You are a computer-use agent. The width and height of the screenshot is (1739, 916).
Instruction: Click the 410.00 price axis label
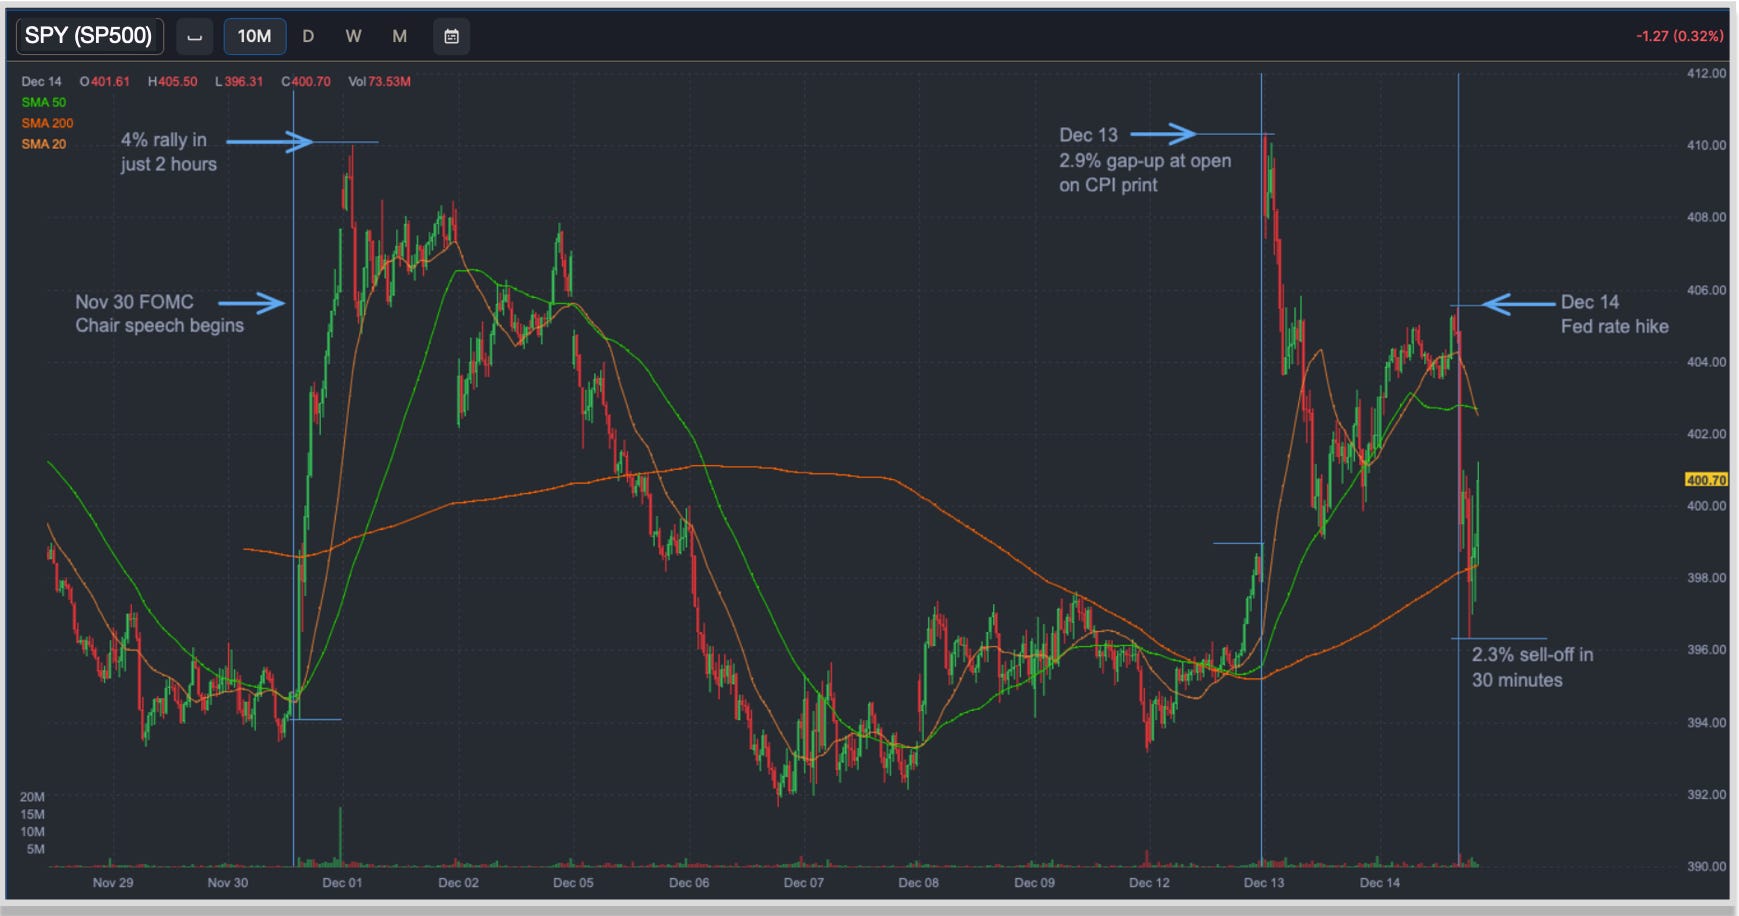click(1706, 145)
